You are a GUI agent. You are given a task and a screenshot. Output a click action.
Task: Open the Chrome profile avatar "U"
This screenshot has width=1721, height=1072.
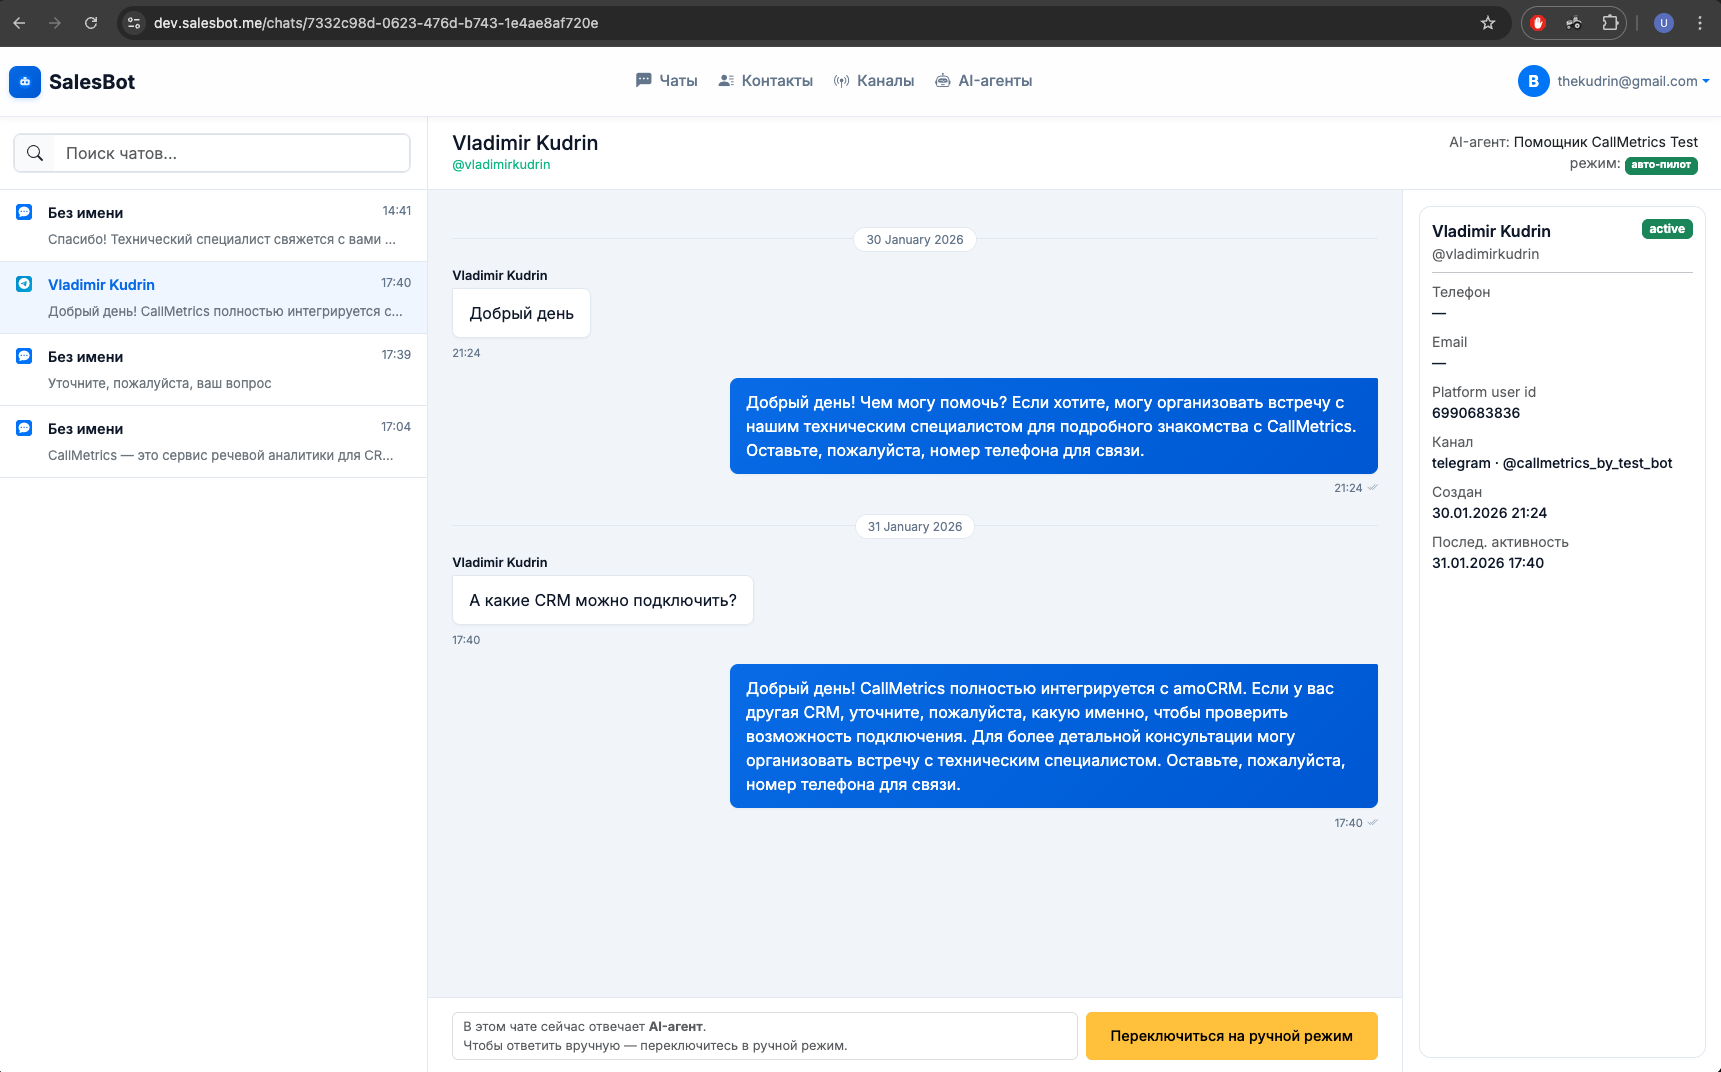1664,23
